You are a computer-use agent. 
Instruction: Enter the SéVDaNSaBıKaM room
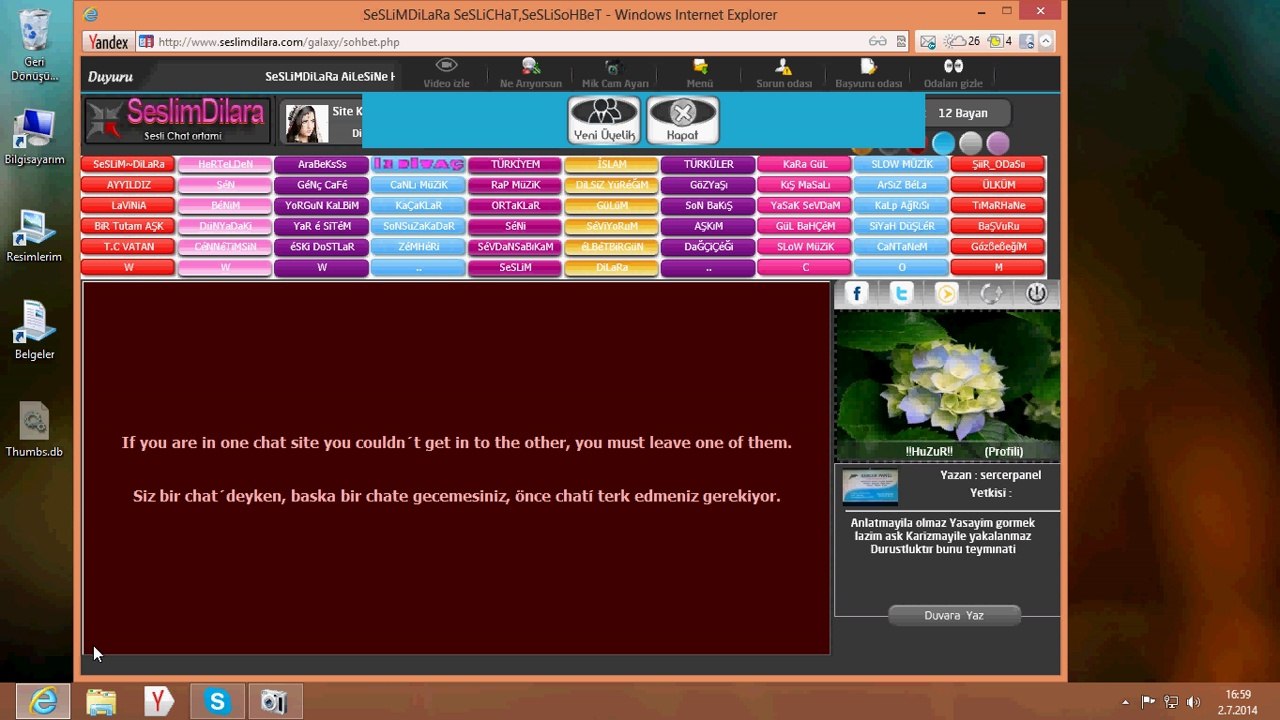click(515, 246)
